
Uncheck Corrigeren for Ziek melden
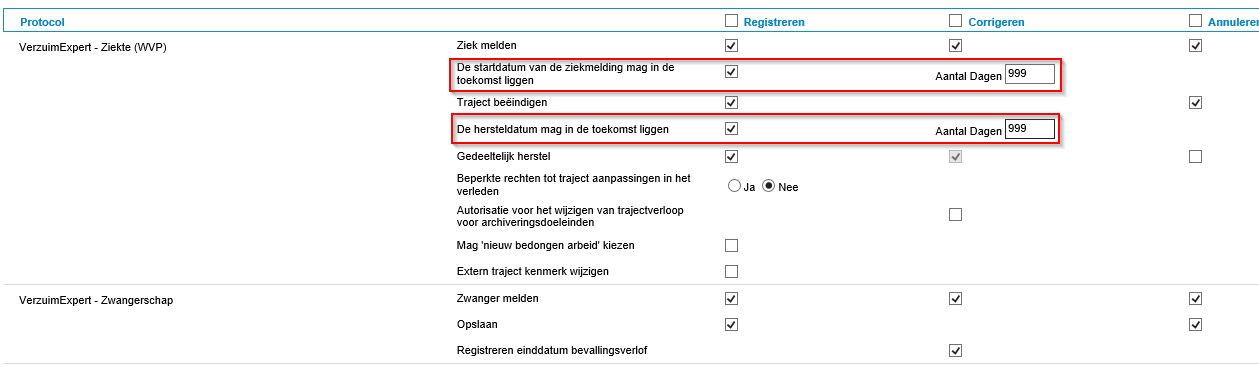956,45
